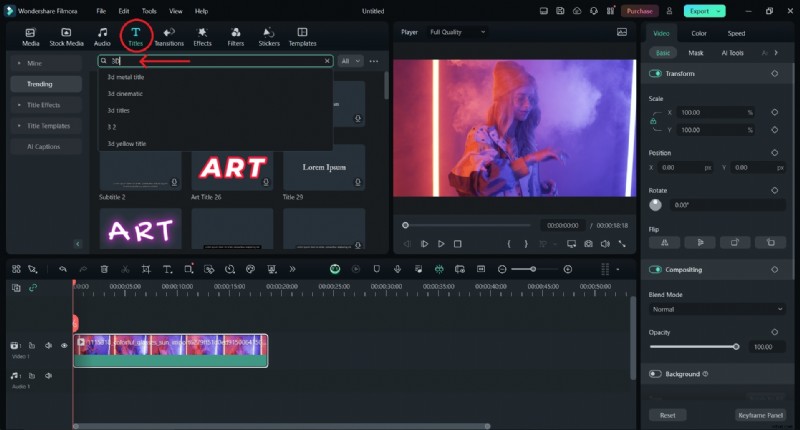Open the Tools menu
Image resolution: width=800 pixels, height=430 pixels.
[x=149, y=10]
